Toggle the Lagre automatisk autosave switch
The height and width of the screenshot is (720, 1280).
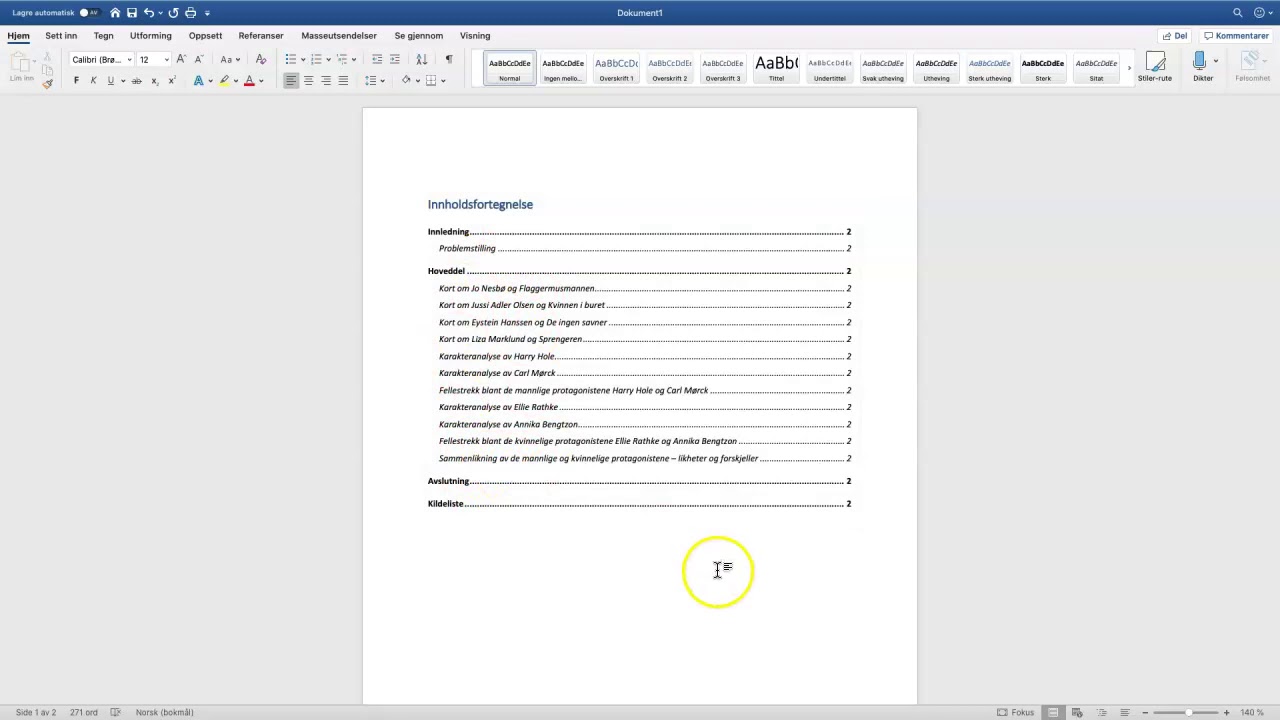(x=89, y=13)
